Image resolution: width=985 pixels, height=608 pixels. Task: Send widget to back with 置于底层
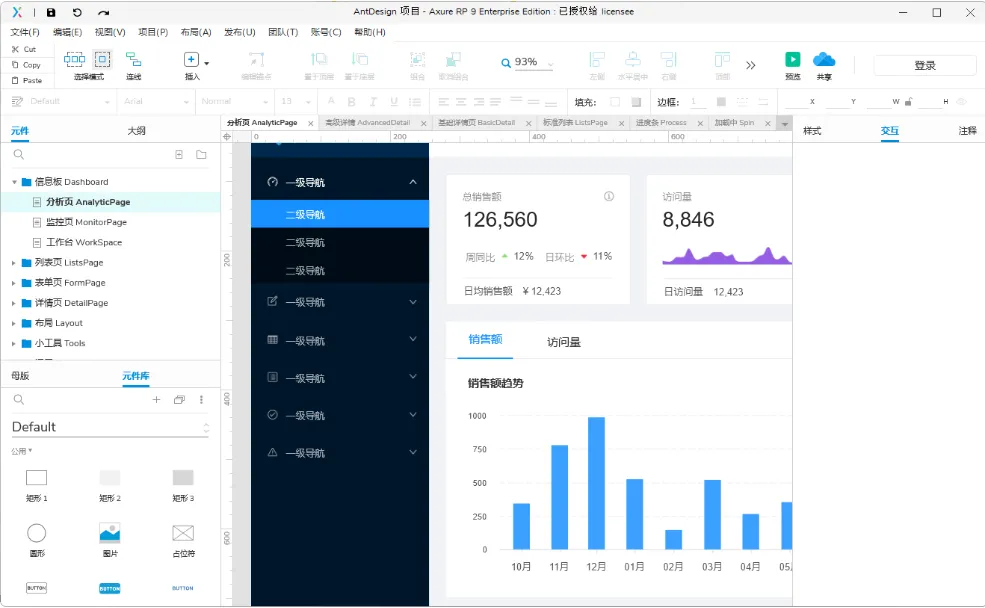point(359,65)
